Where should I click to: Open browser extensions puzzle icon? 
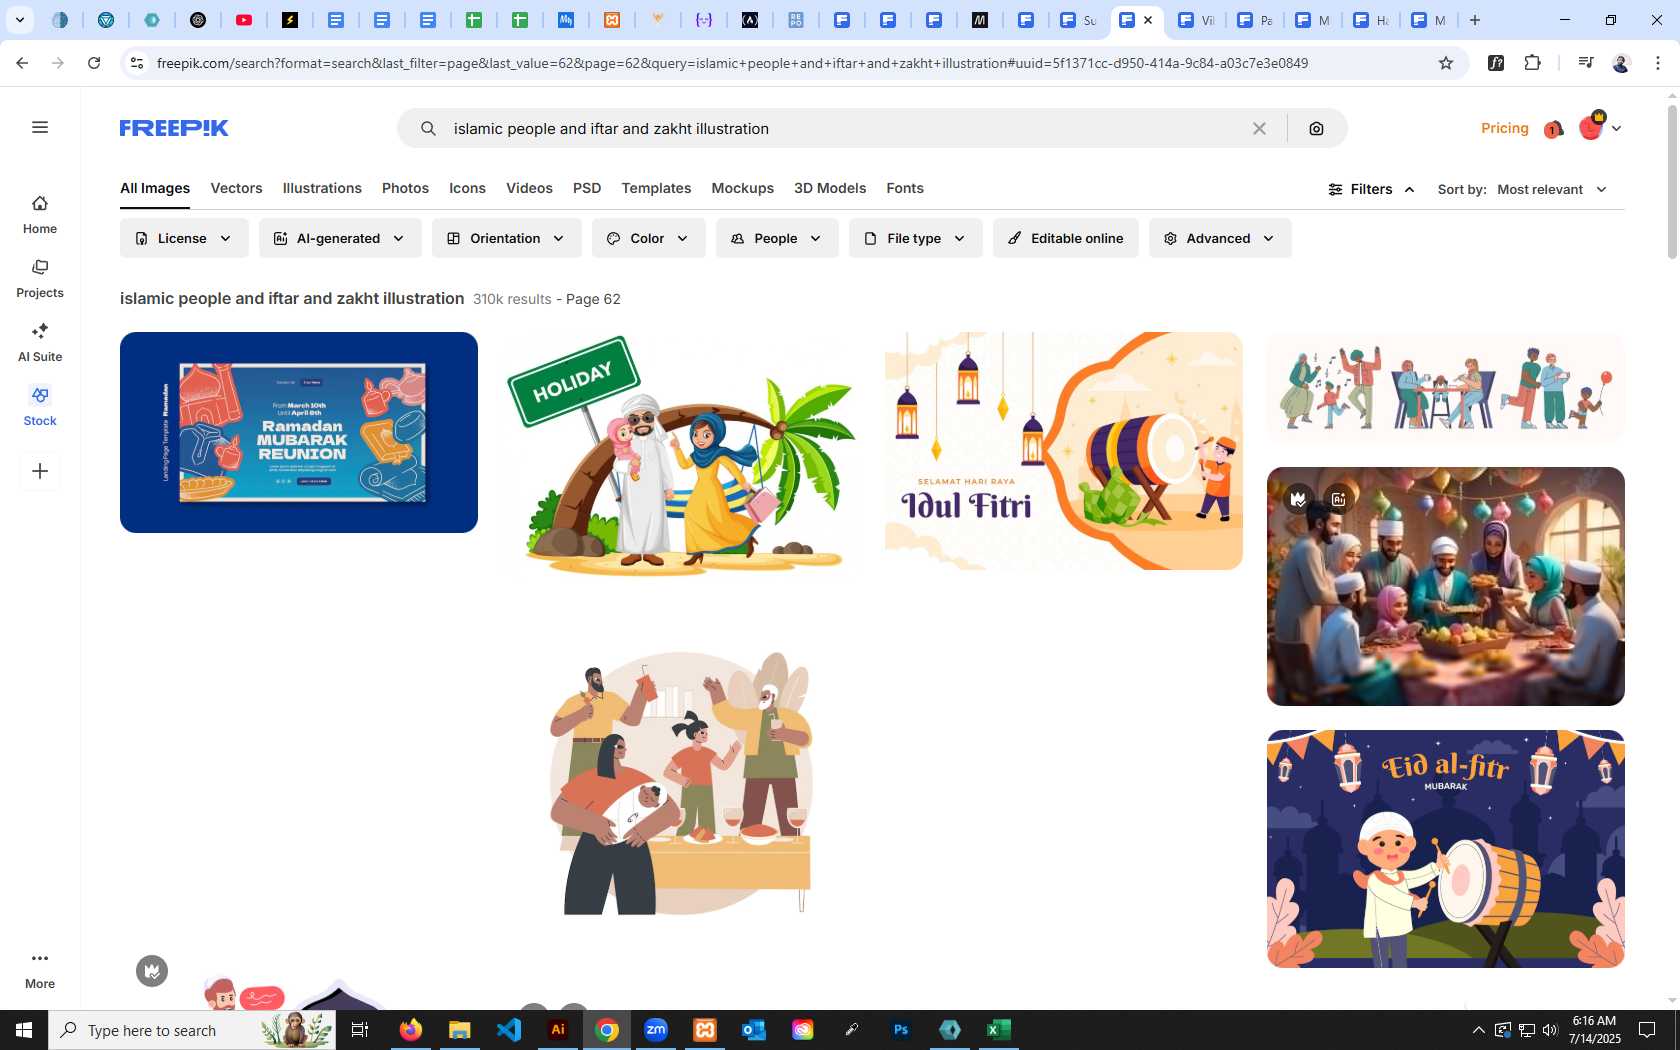1532,63
